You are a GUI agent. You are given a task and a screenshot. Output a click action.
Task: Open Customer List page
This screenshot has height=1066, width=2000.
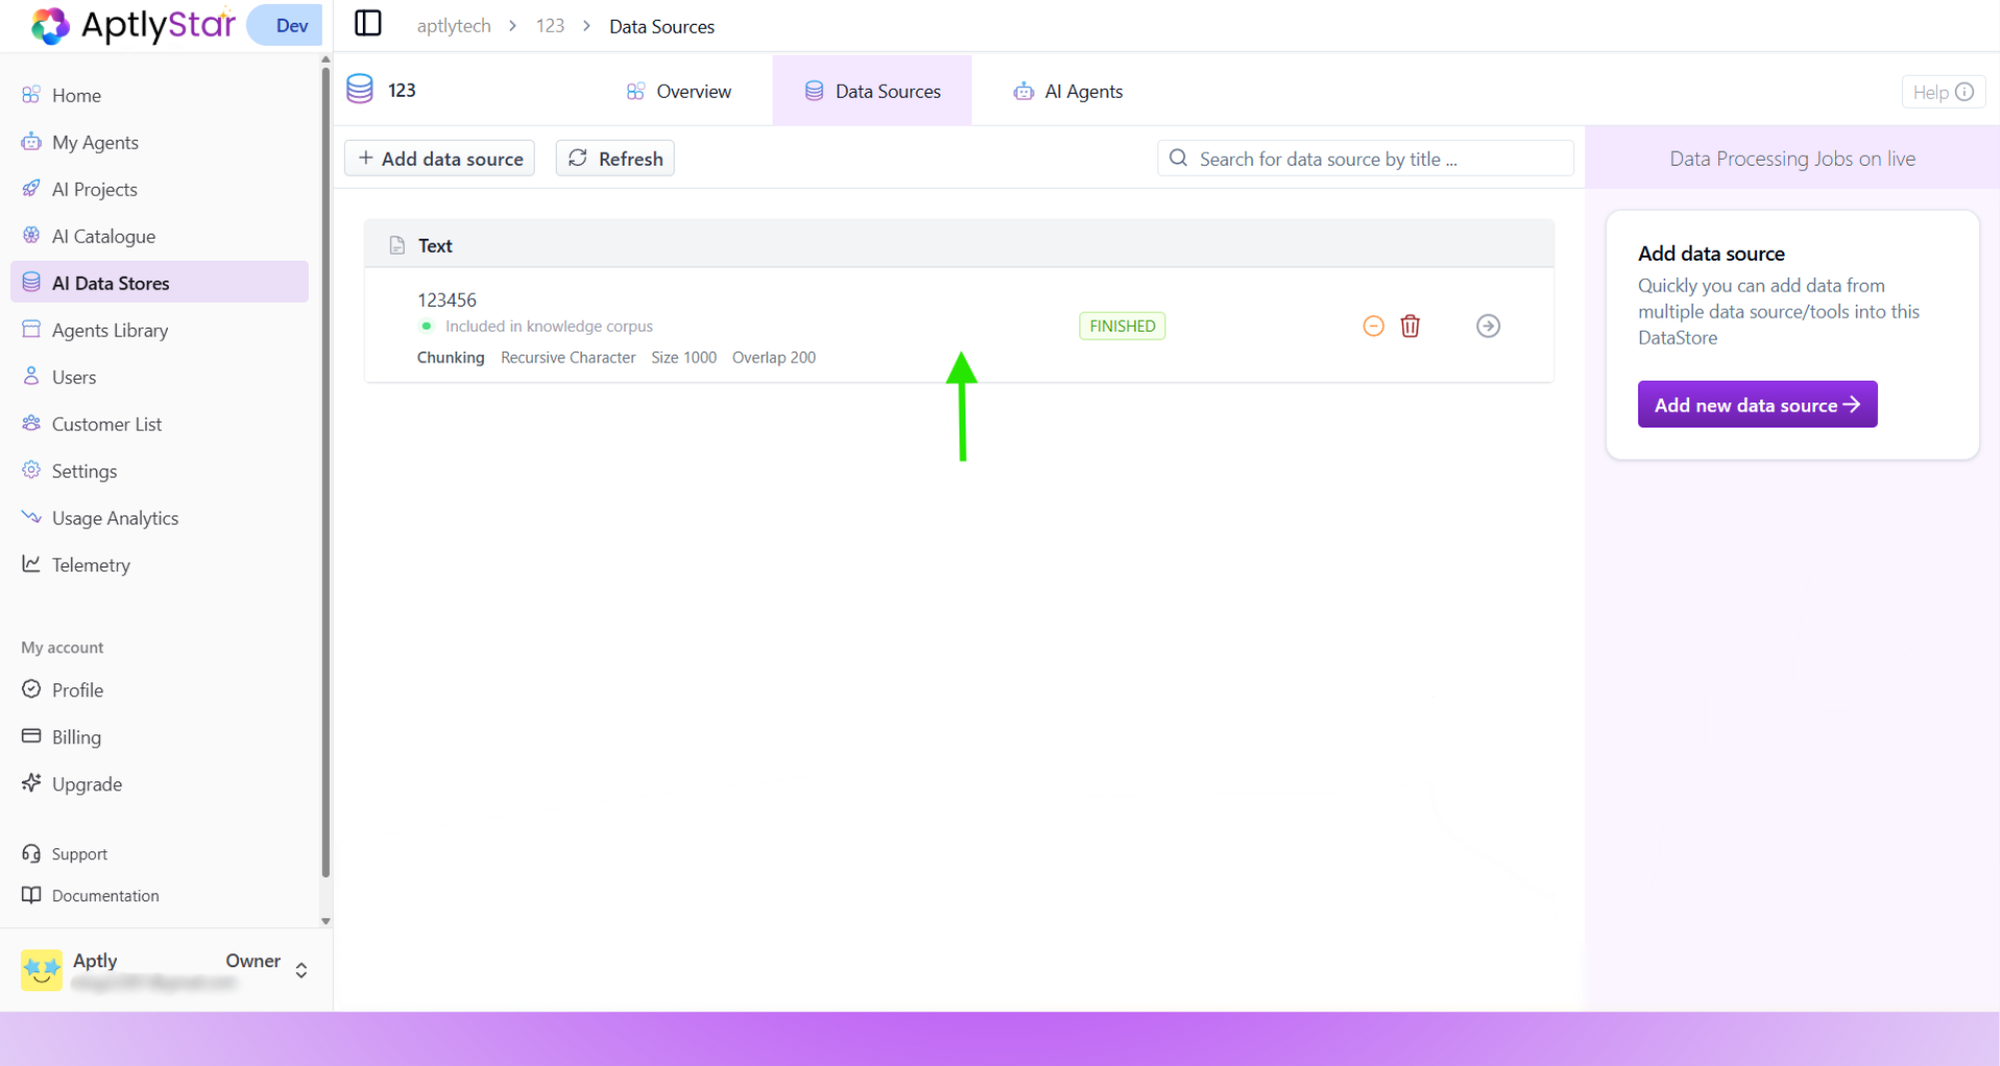pos(160,424)
